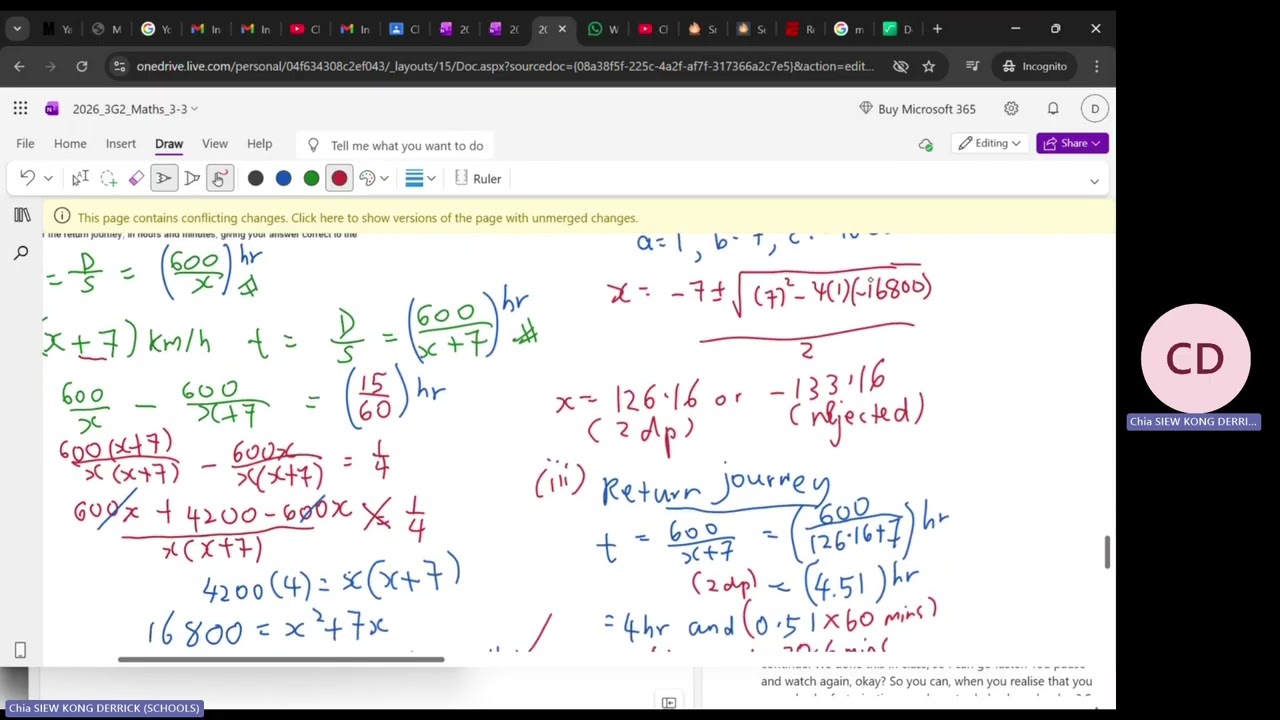Open a new browser tab
The image size is (1280, 720).
coord(937,29)
